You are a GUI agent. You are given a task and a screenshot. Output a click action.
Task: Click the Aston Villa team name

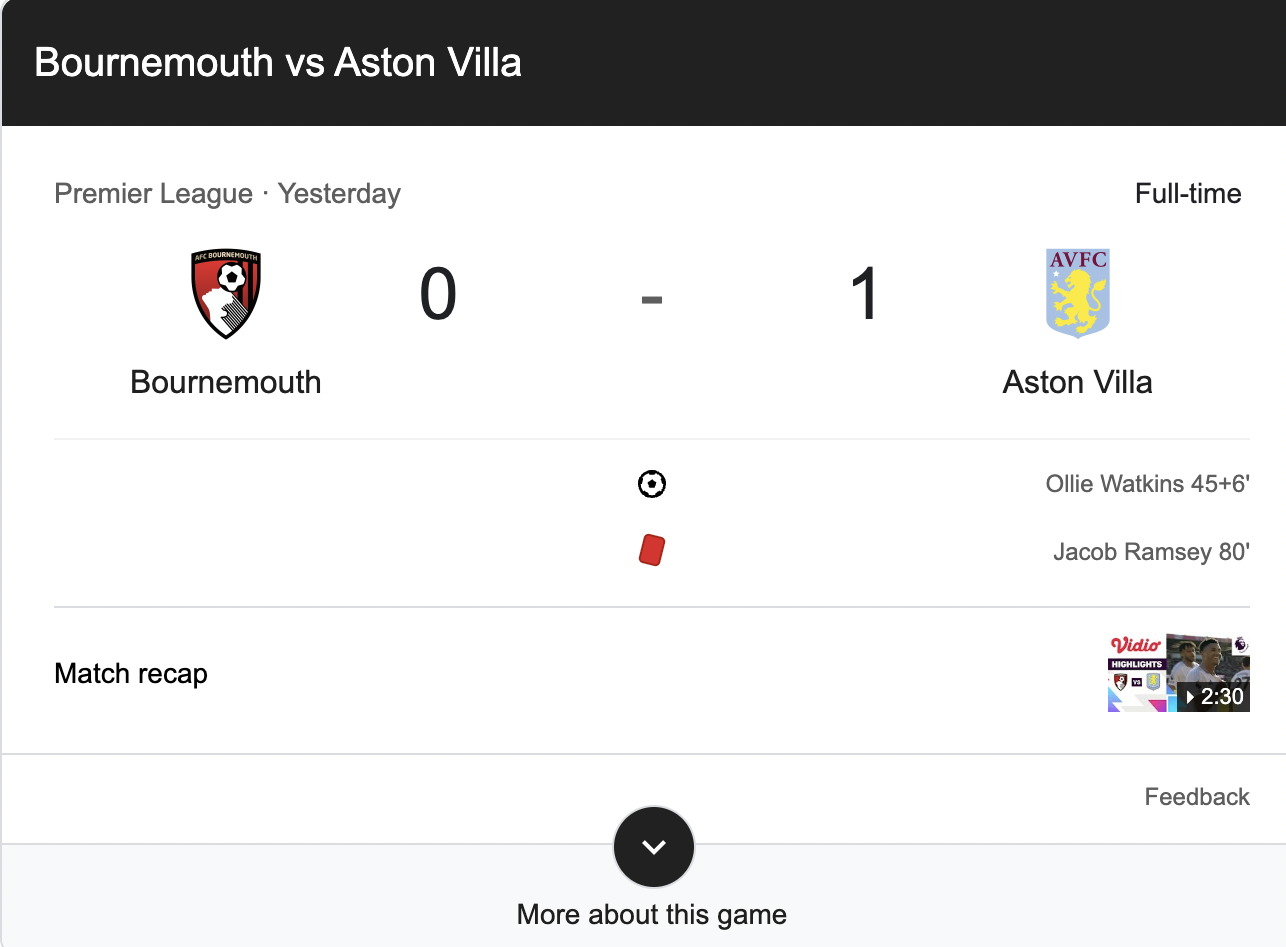1077,382
